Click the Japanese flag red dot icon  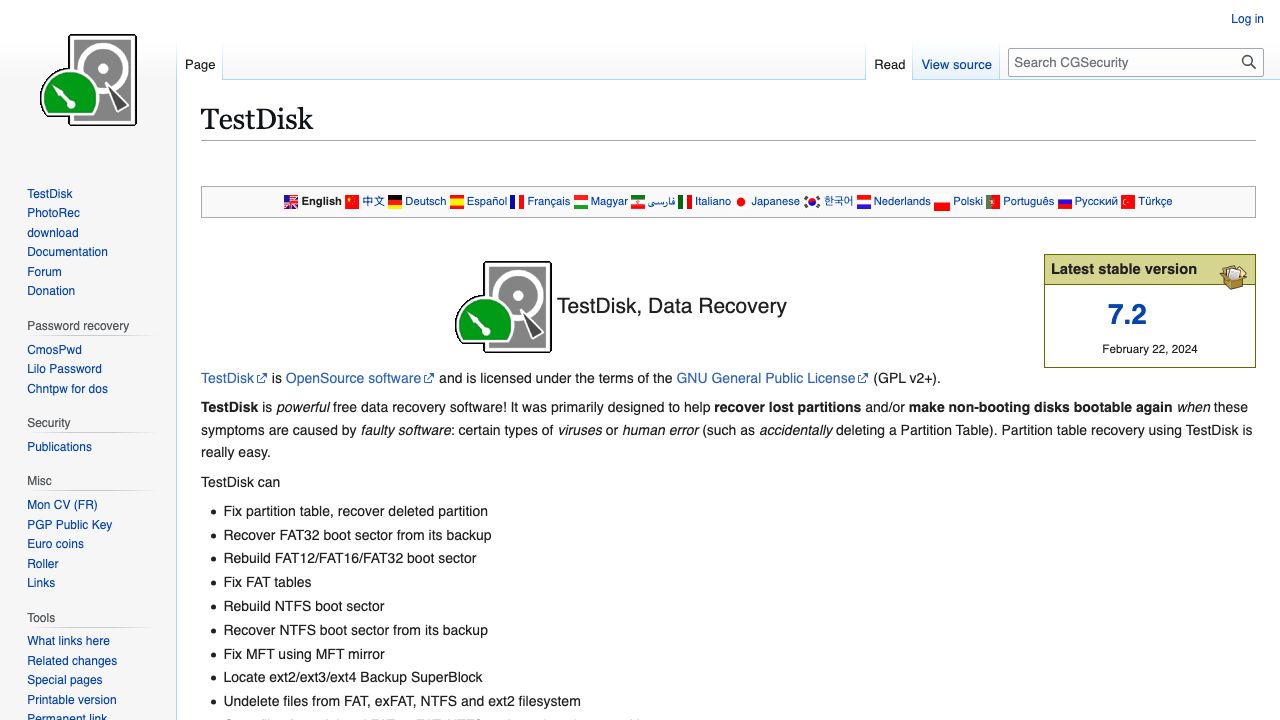[741, 202]
